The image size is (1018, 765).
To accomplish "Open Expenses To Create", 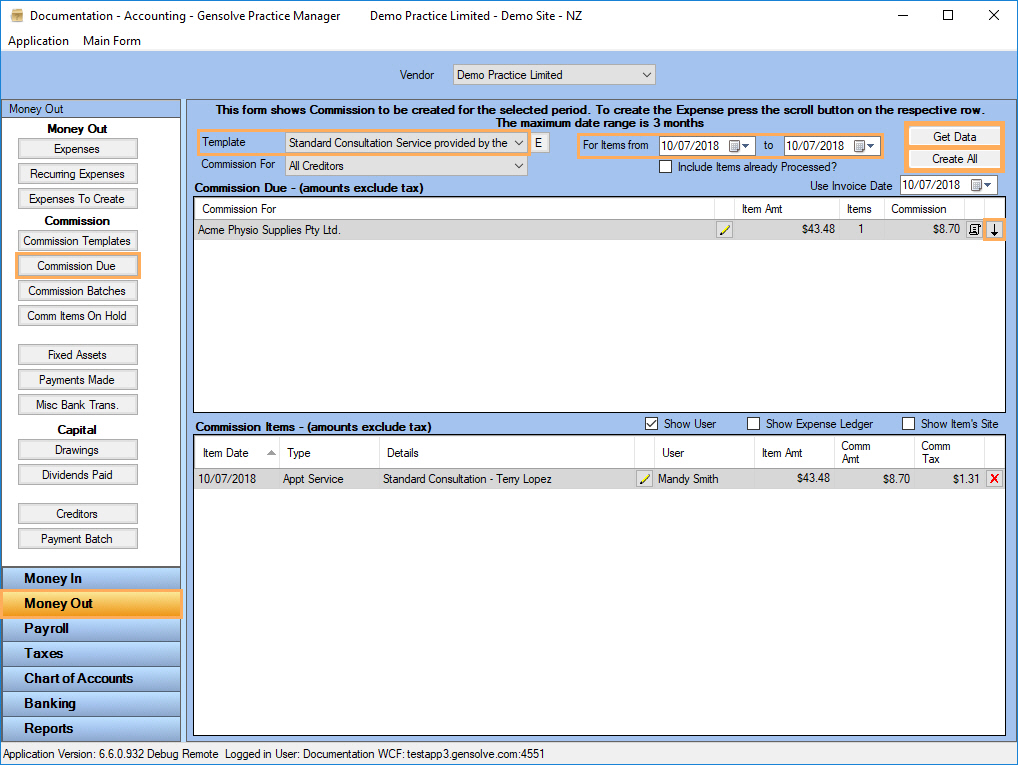I will [77, 199].
